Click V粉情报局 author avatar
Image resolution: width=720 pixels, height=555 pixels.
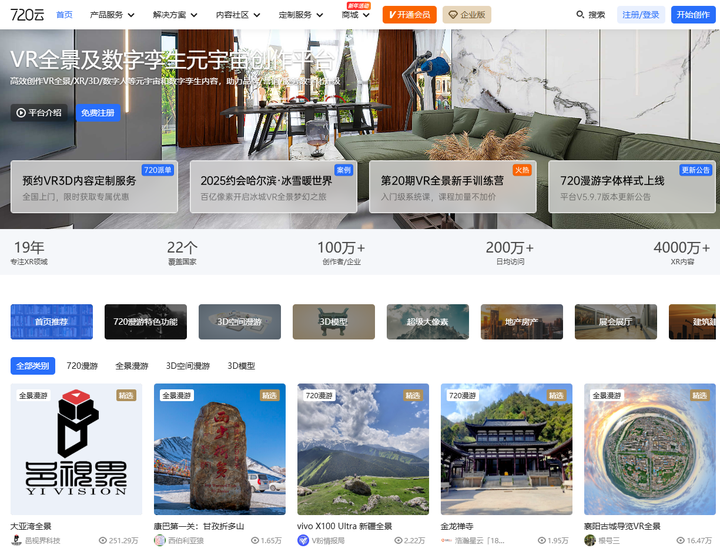click(303, 540)
